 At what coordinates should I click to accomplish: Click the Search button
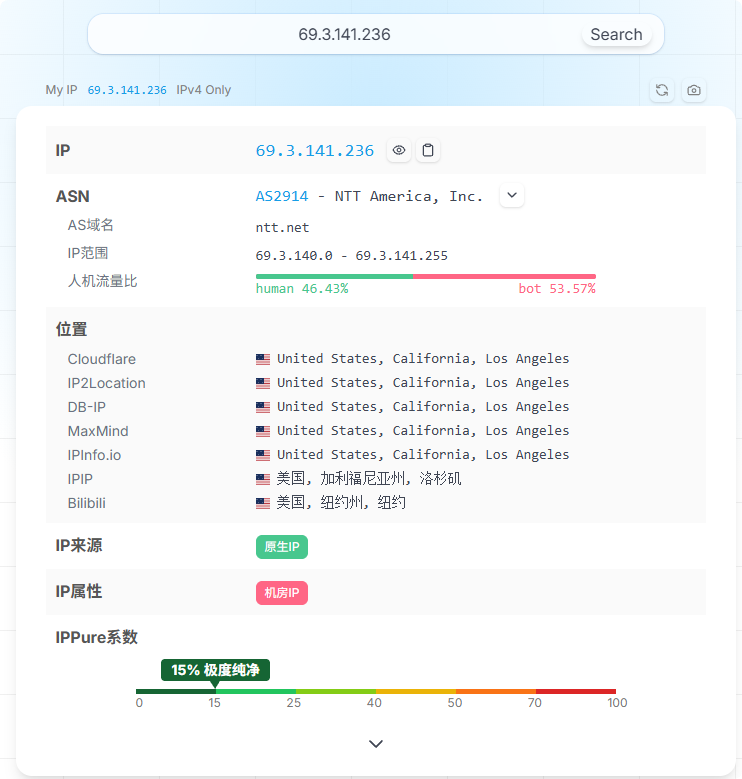click(616, 34)
